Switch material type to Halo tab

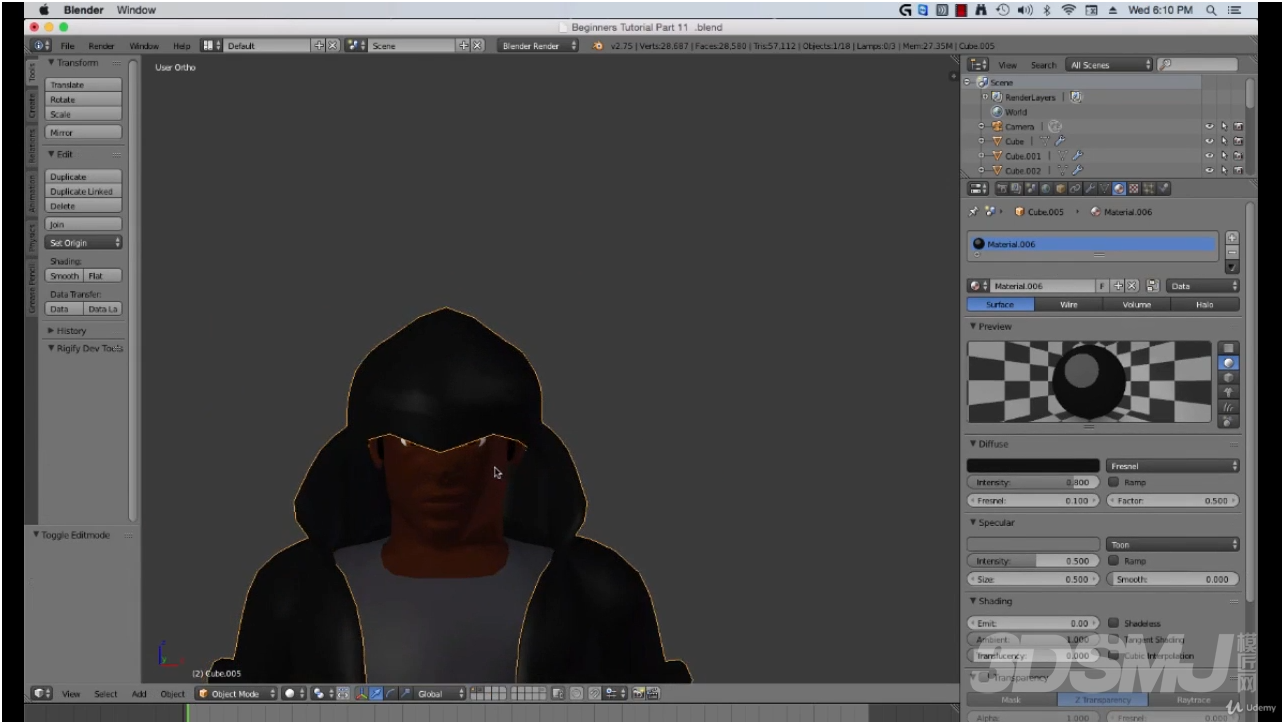[x=1205, y=304]
